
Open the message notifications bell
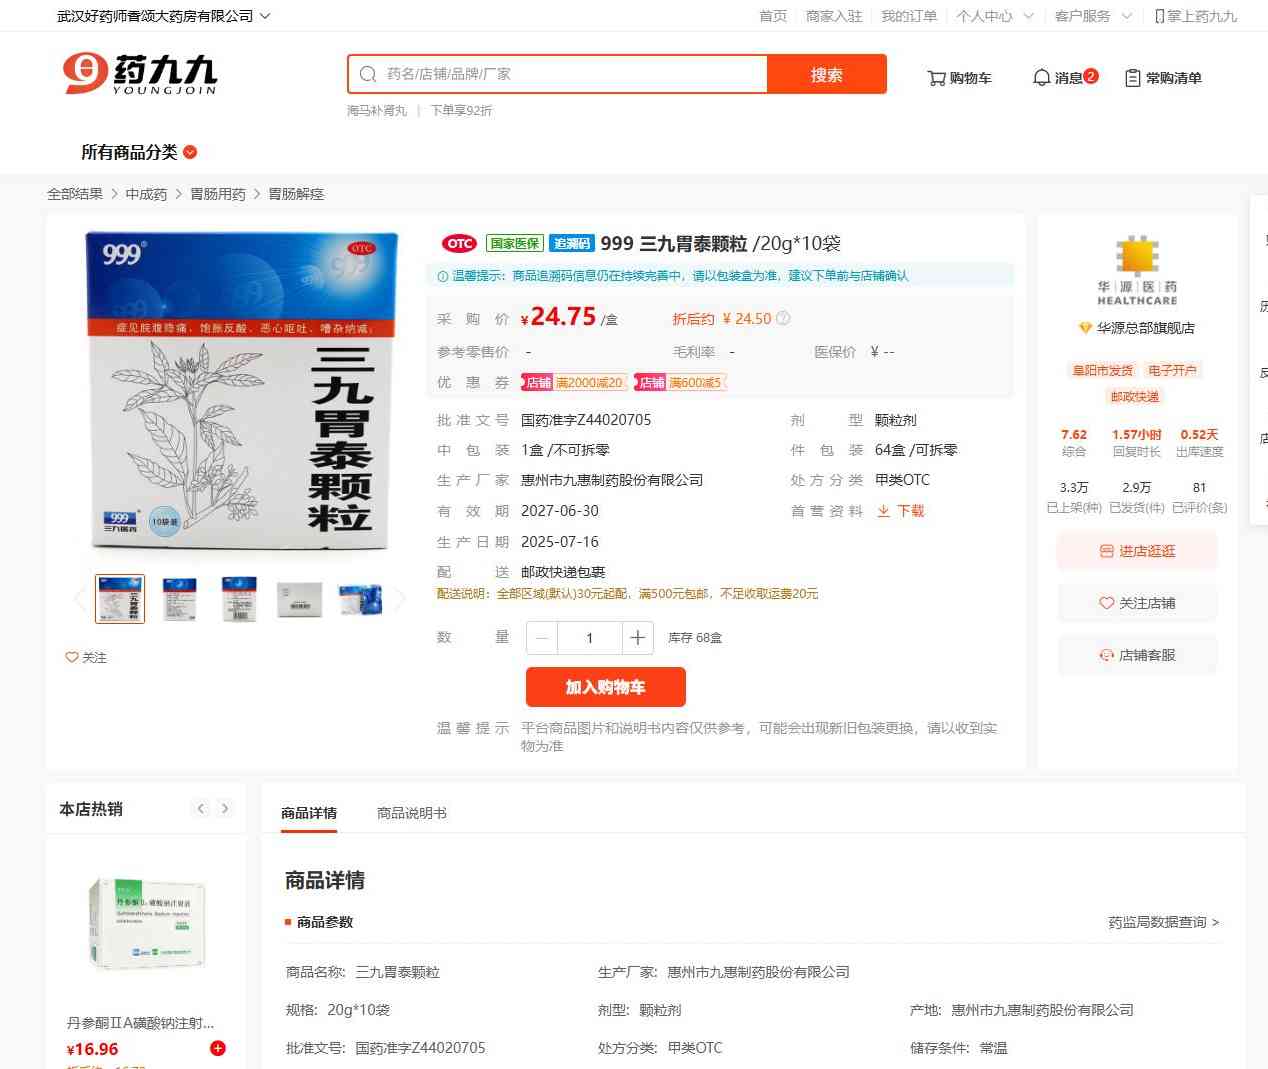coord(1041,78)
